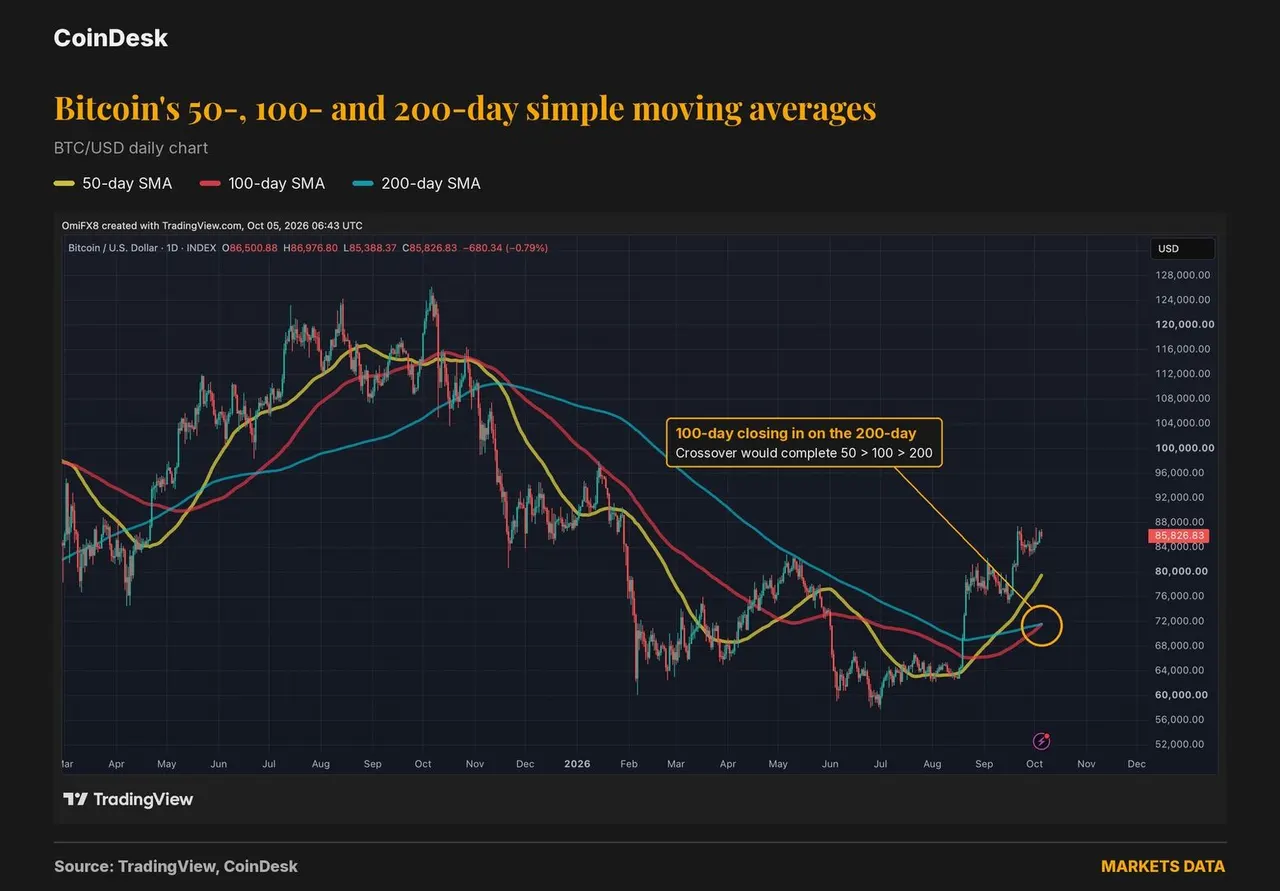Screen dimensions: 1280x891
Task: Click the 2026 year label on time axis
Action: tap(577, 764)
